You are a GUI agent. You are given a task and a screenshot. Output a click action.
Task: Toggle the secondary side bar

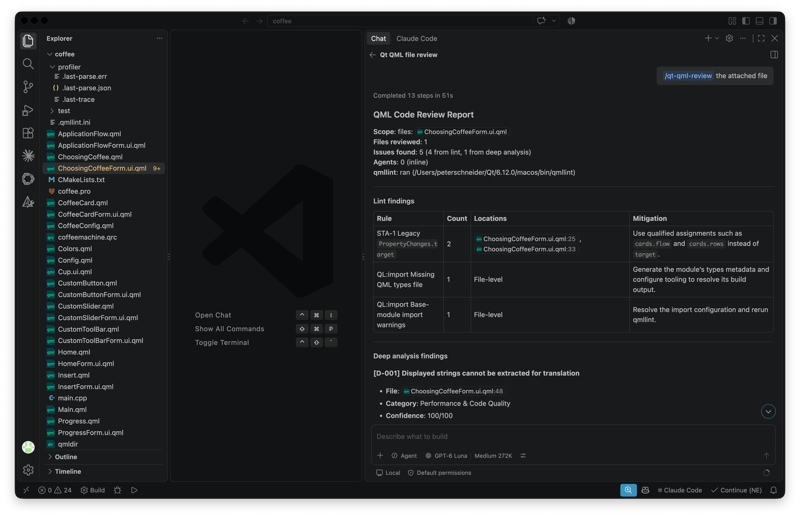coord(773,21)
